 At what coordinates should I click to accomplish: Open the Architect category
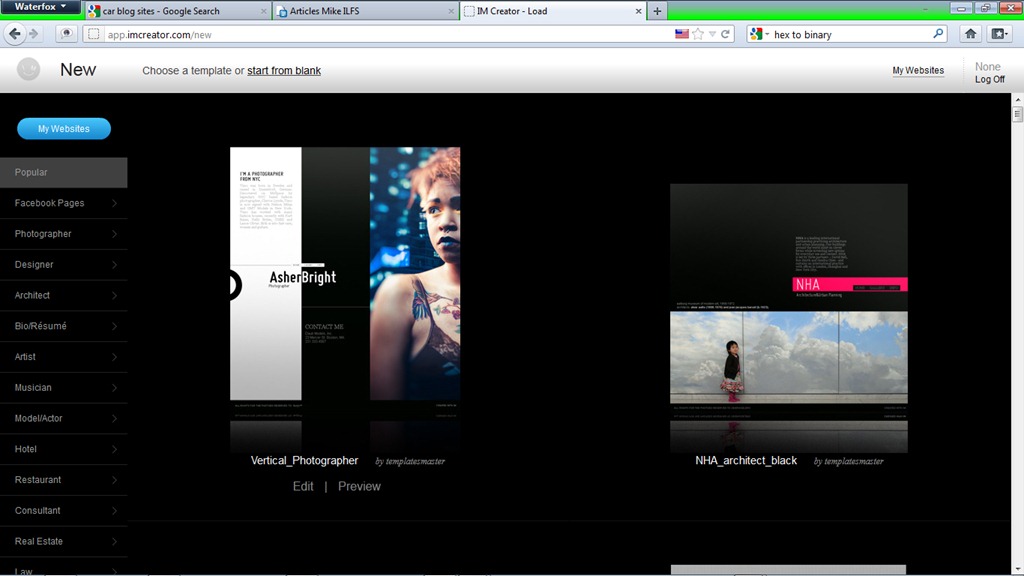pos(63,295)
